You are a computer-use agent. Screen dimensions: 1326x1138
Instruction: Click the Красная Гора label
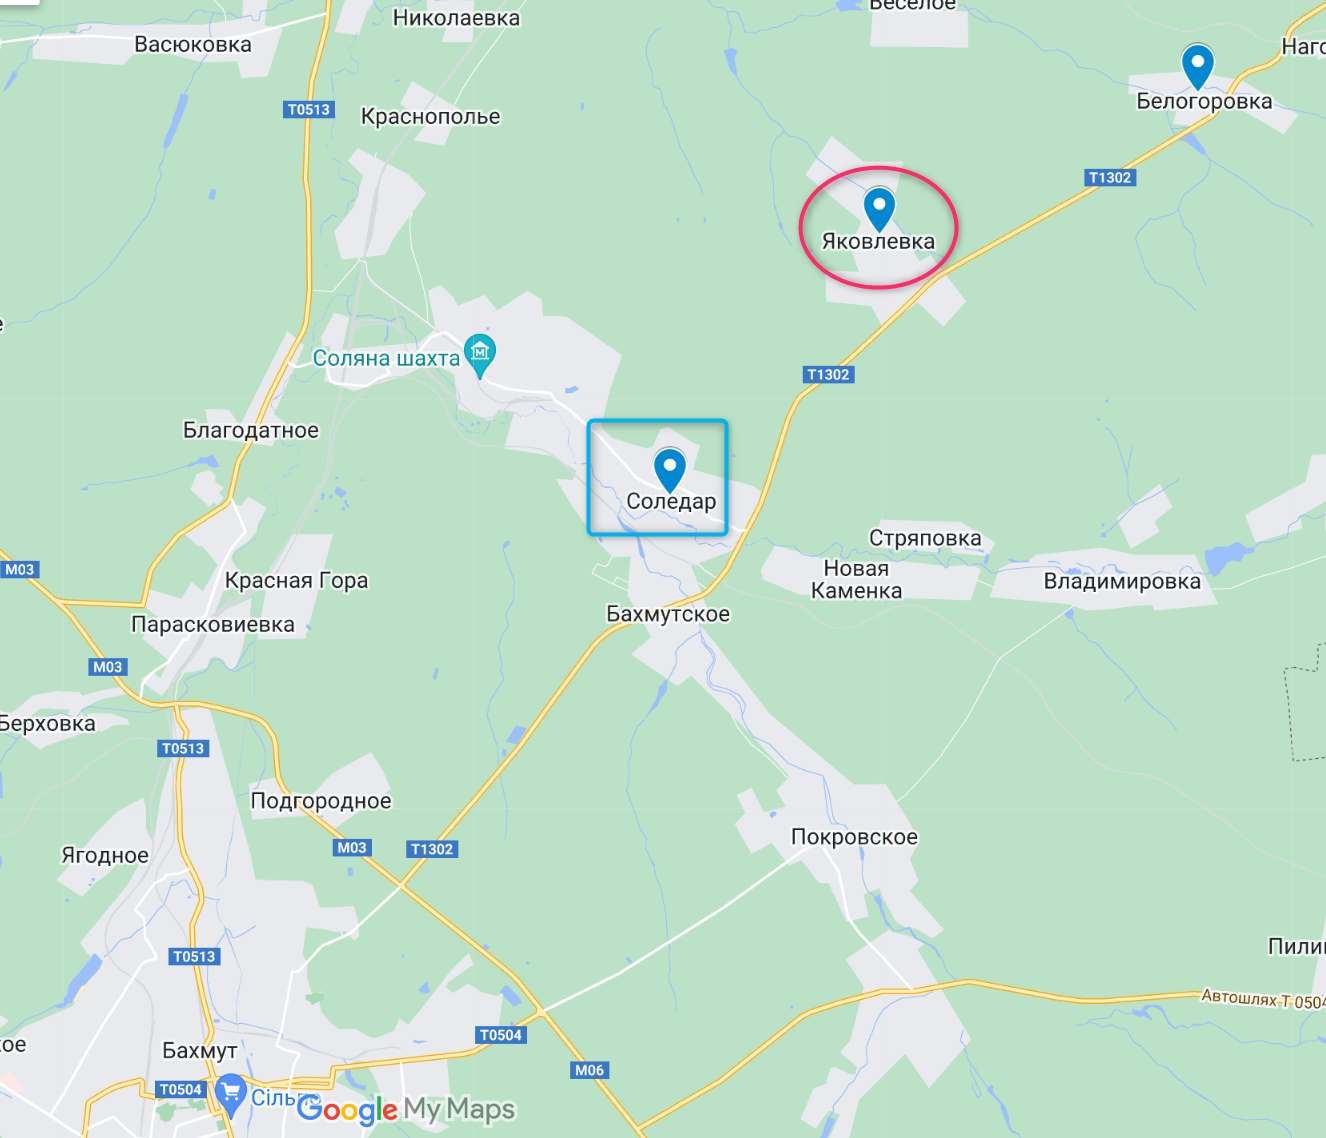pyautogui.click(x=296, y=580)
